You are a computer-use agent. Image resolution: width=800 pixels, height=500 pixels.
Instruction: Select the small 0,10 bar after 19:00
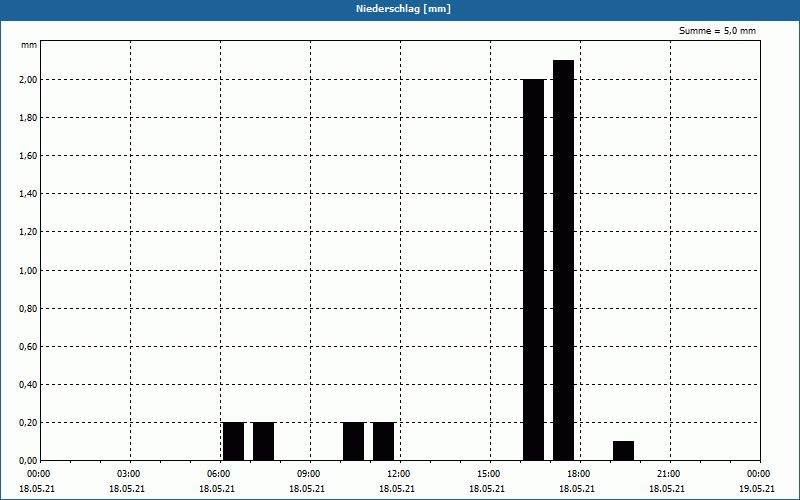point(623,451)
